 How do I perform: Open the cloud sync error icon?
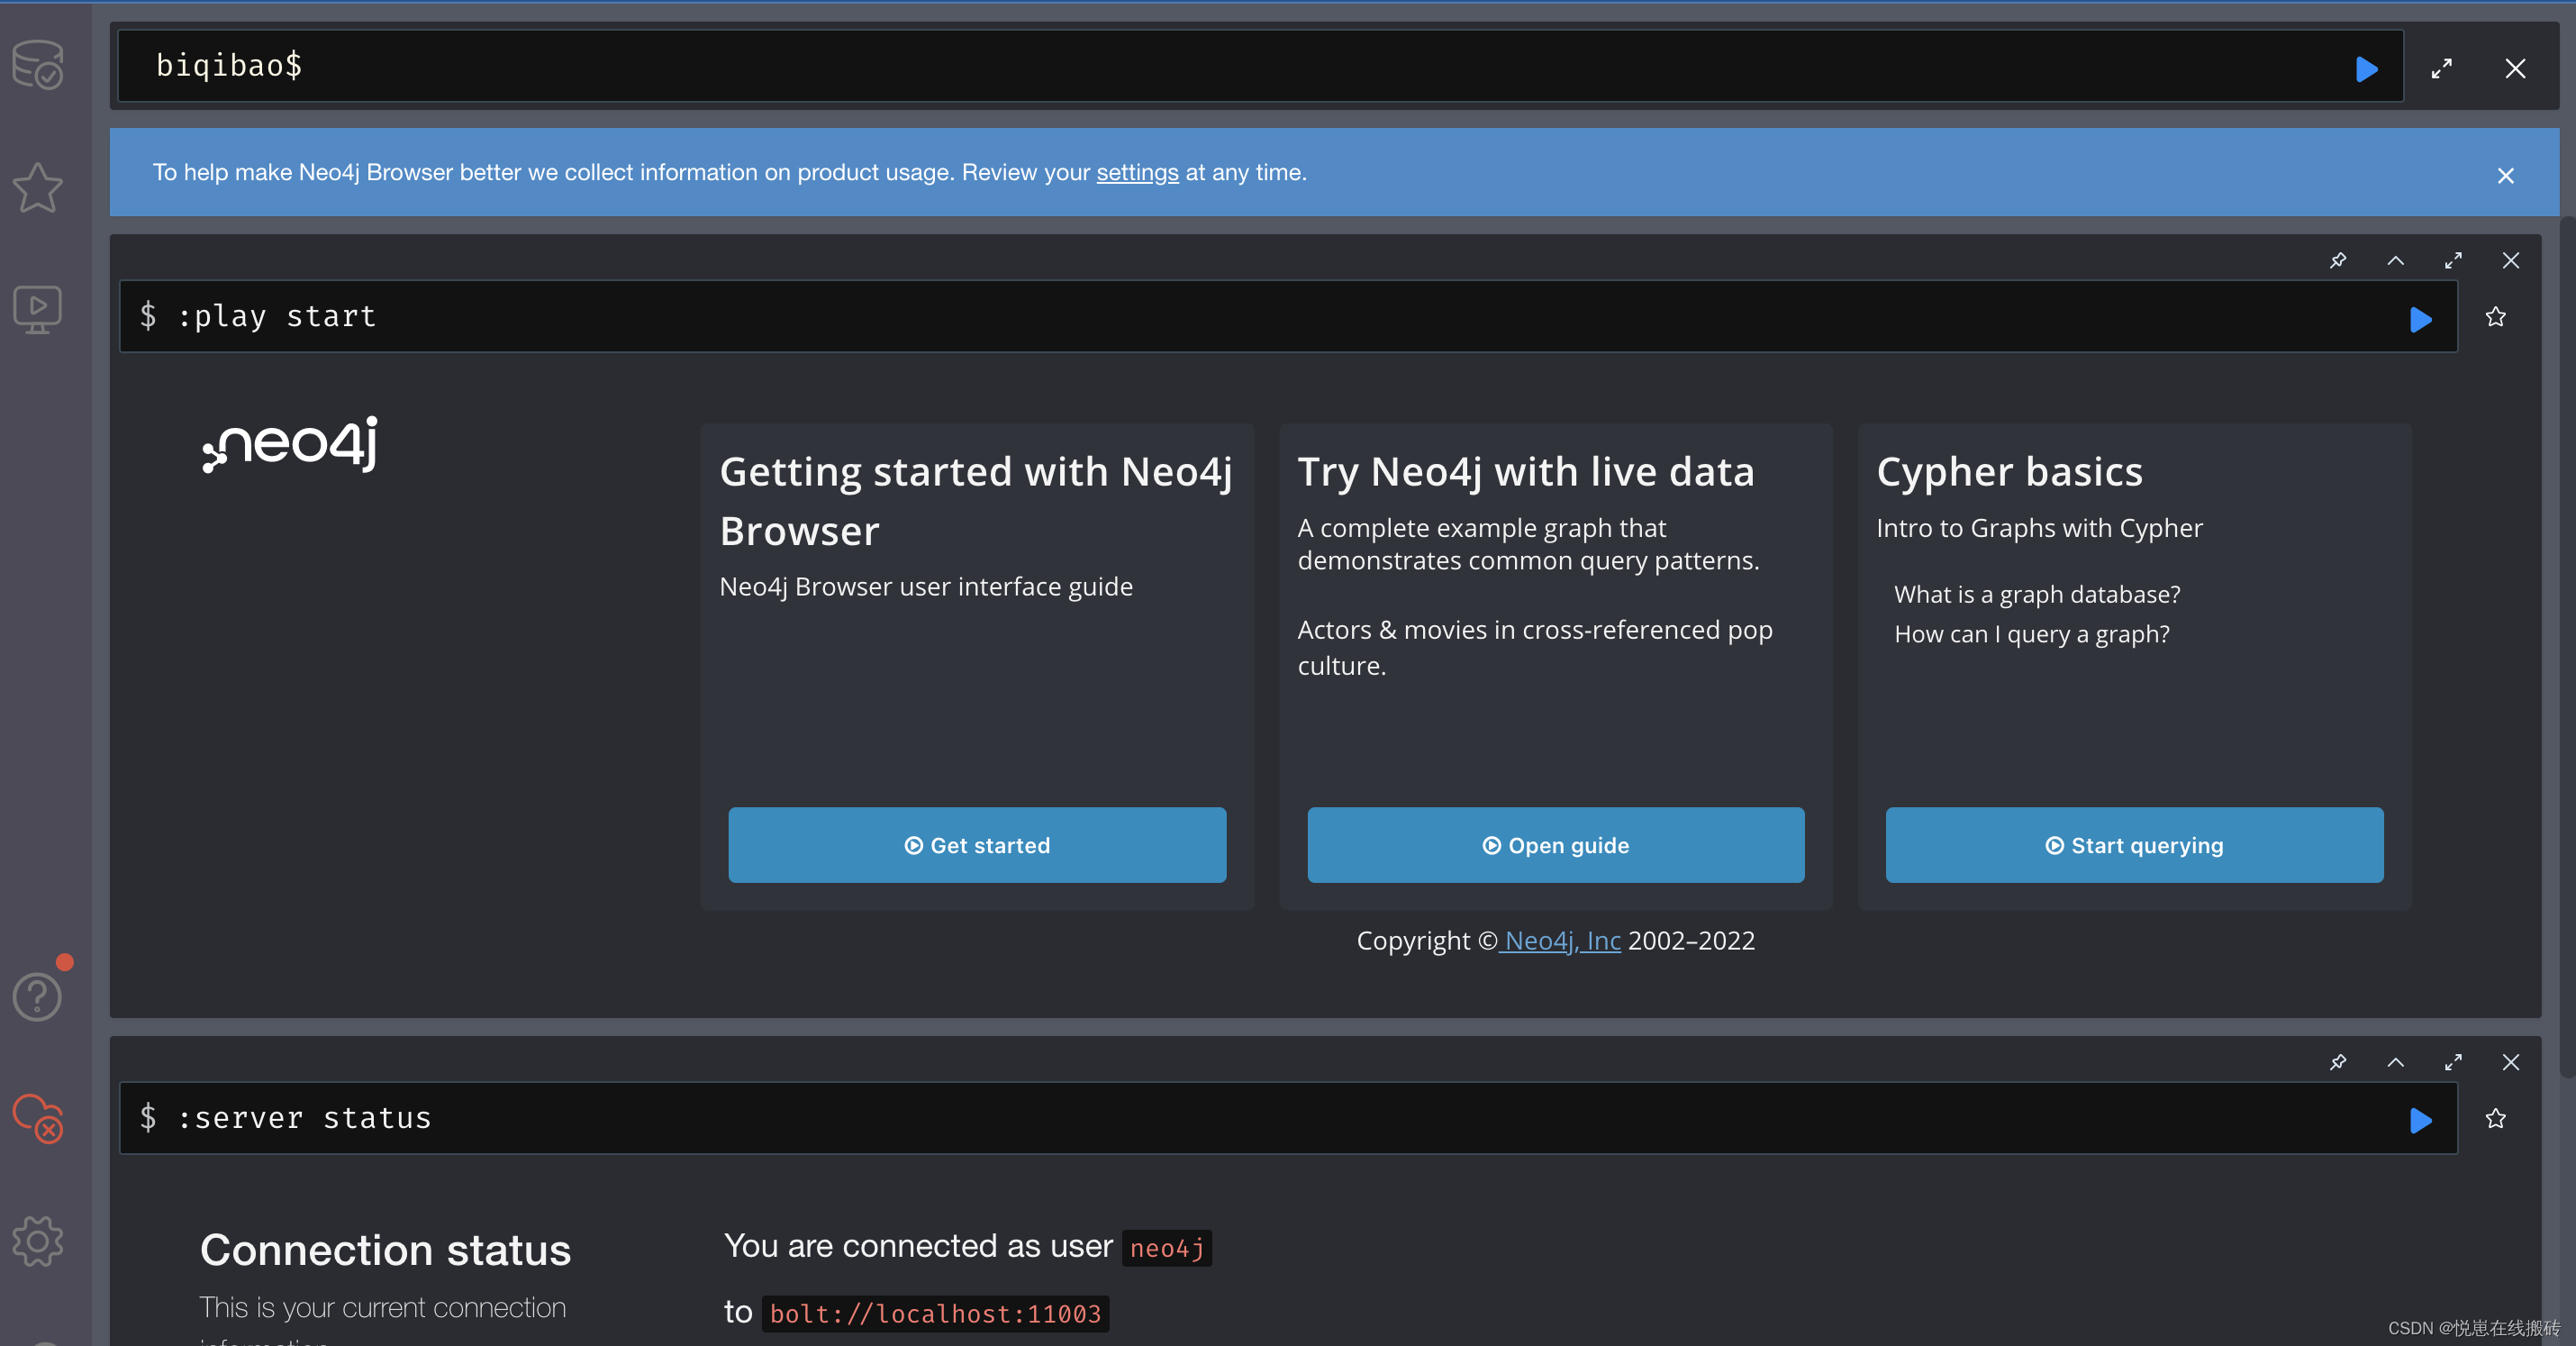[x=38, y=1117]
